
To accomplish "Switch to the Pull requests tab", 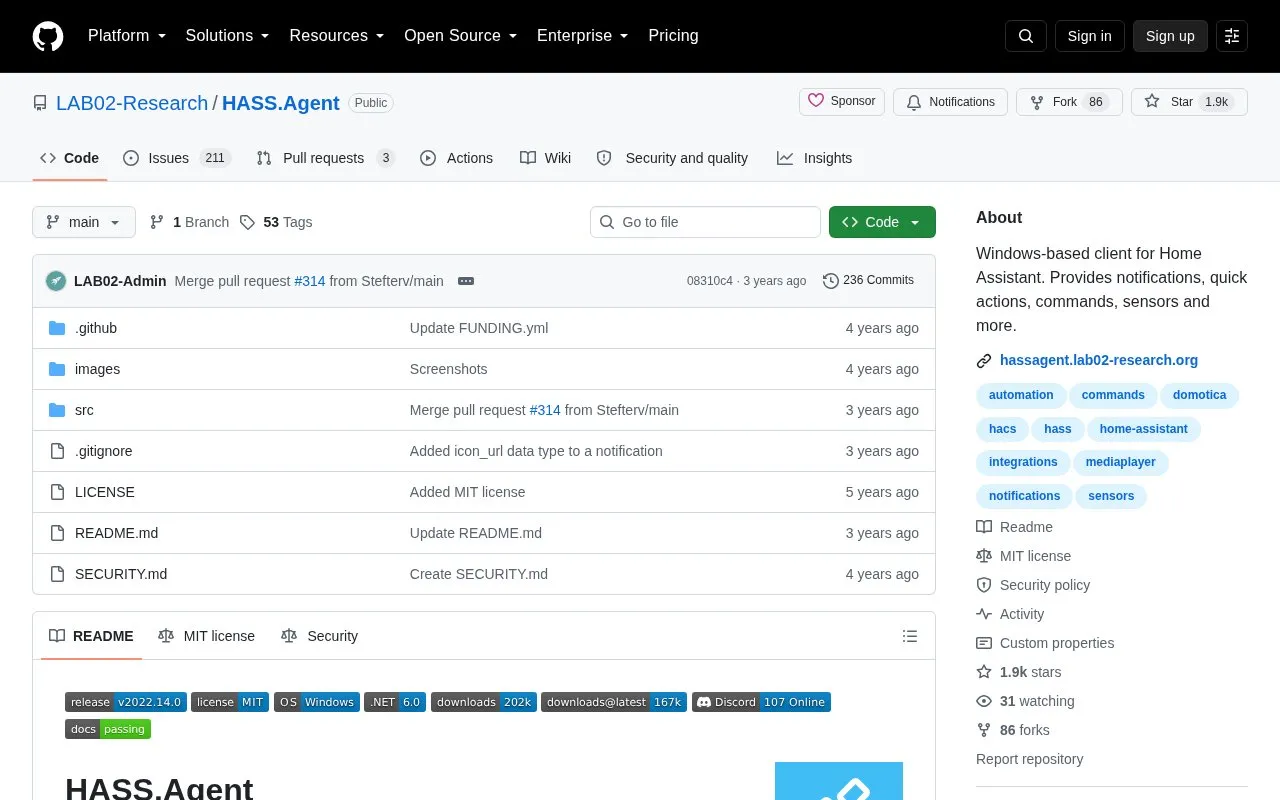I will tap(326, 158).
